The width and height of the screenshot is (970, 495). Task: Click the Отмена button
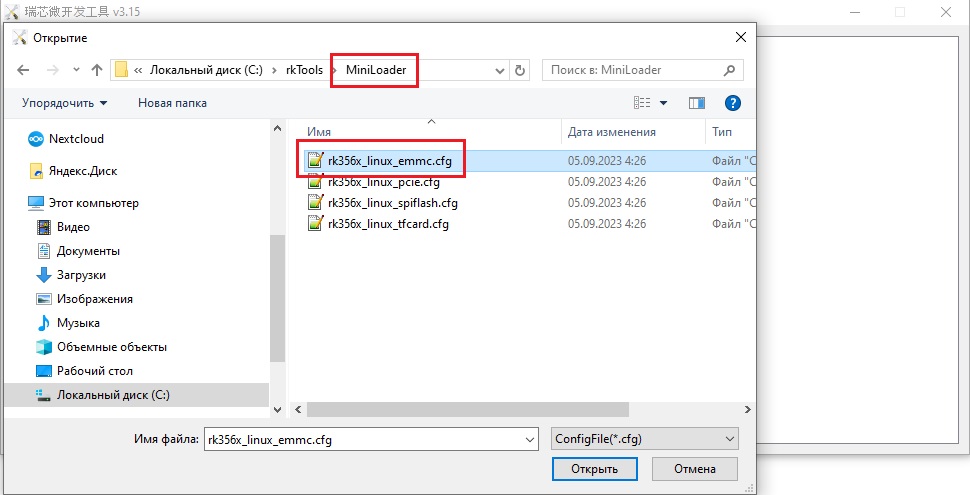tap(695, 469)
